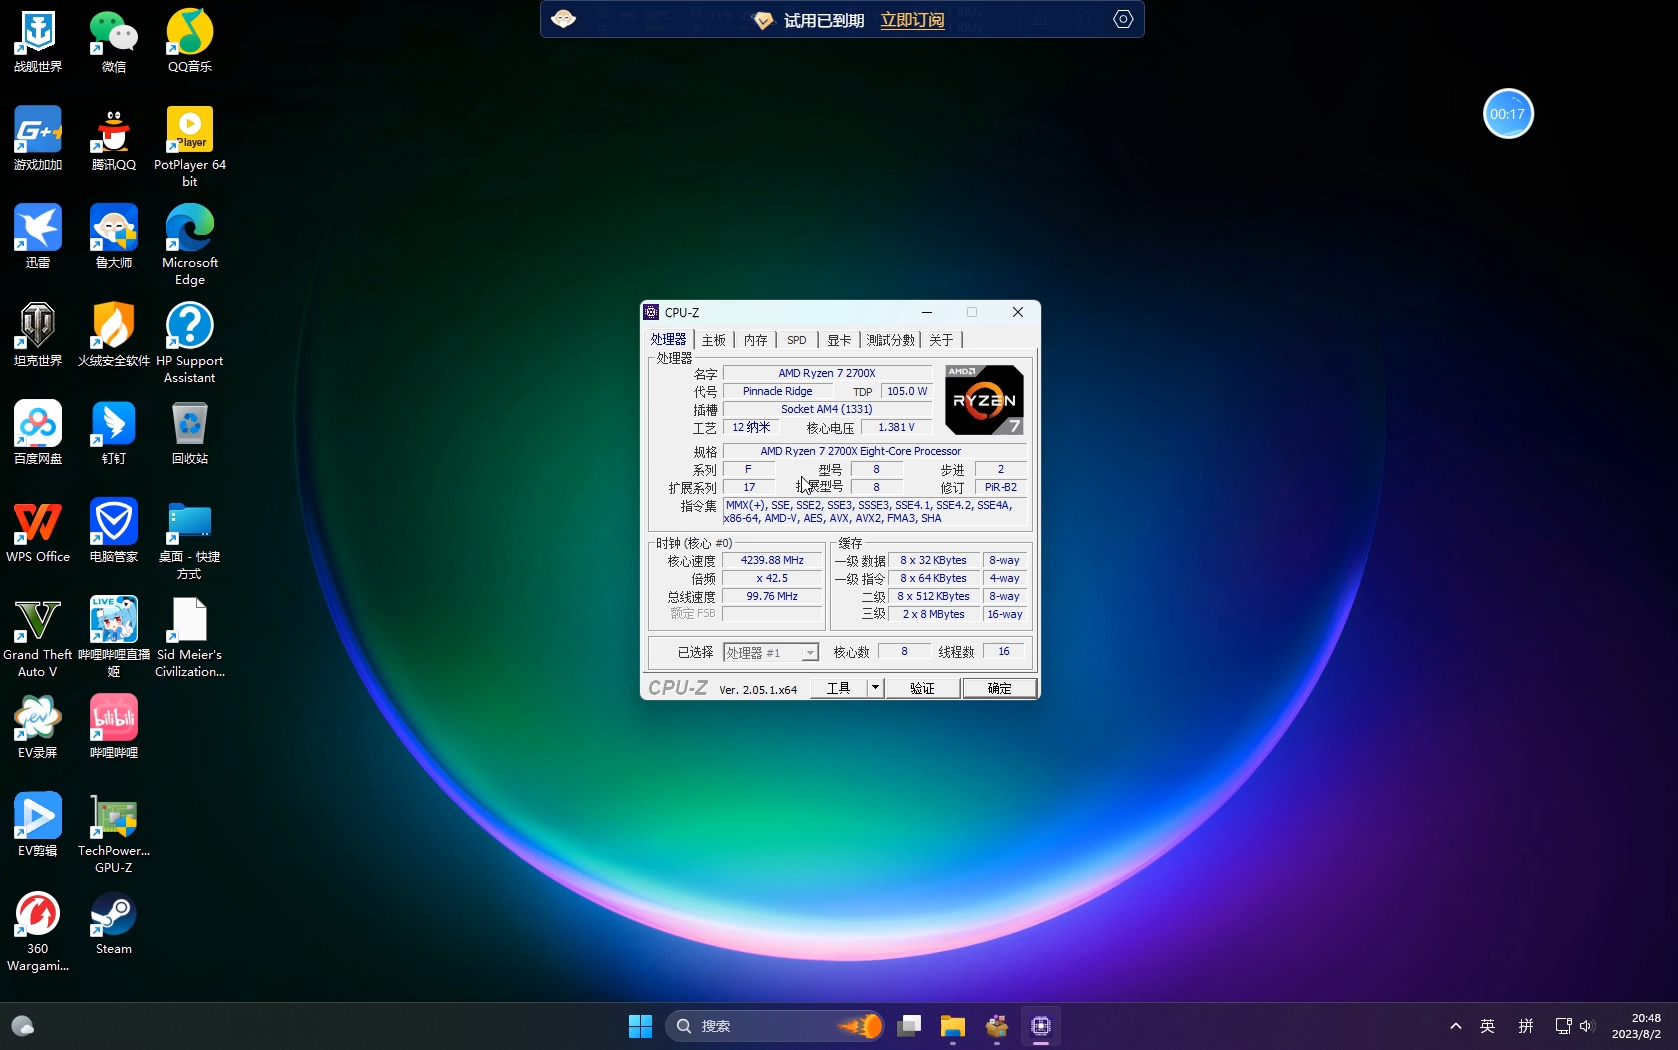Open the PotPlayer 64 bit shortcut
The image size is (1678, 1050).
[190, 146]
